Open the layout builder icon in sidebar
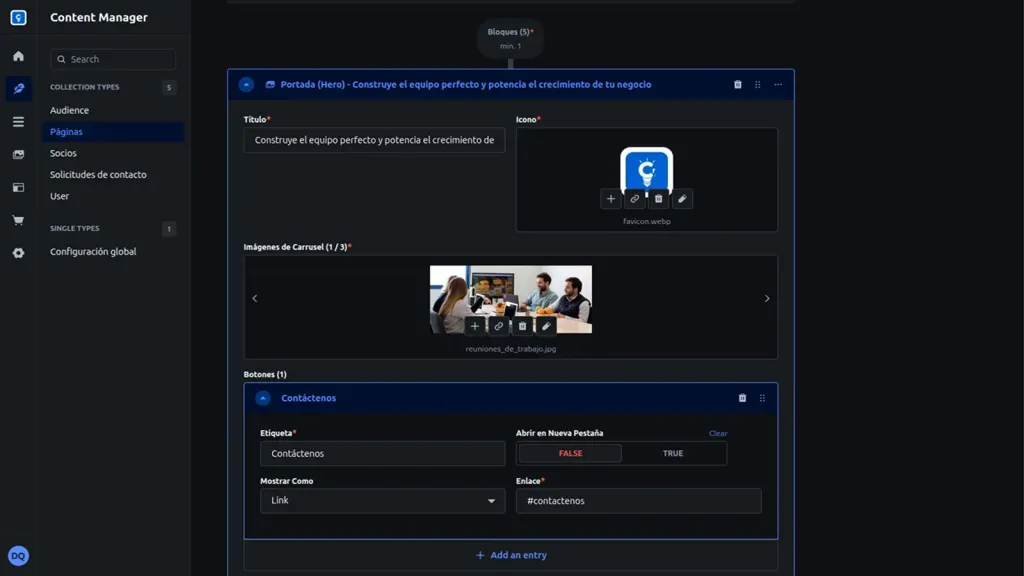 18,187
